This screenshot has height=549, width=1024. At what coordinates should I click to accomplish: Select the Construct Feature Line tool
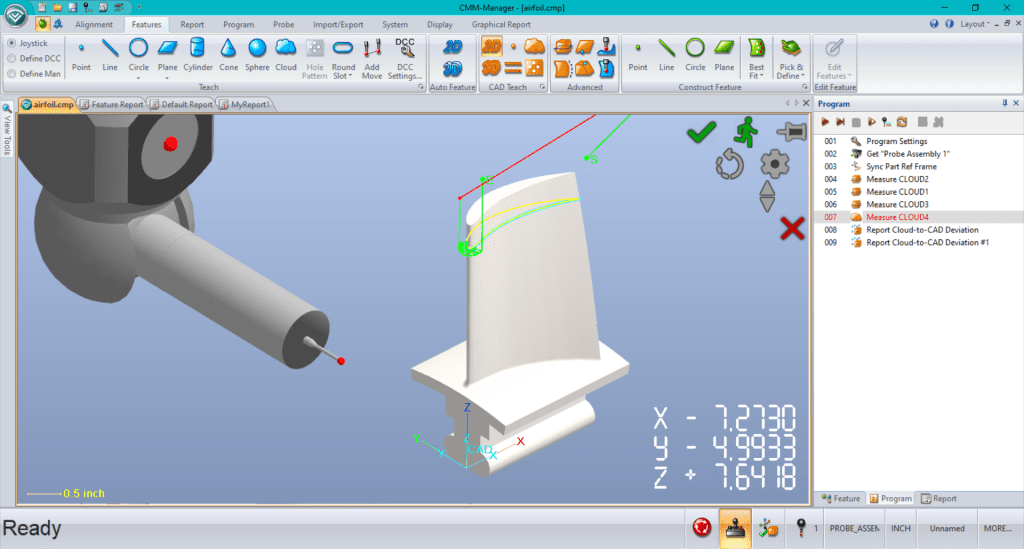[x=666, y=57]
